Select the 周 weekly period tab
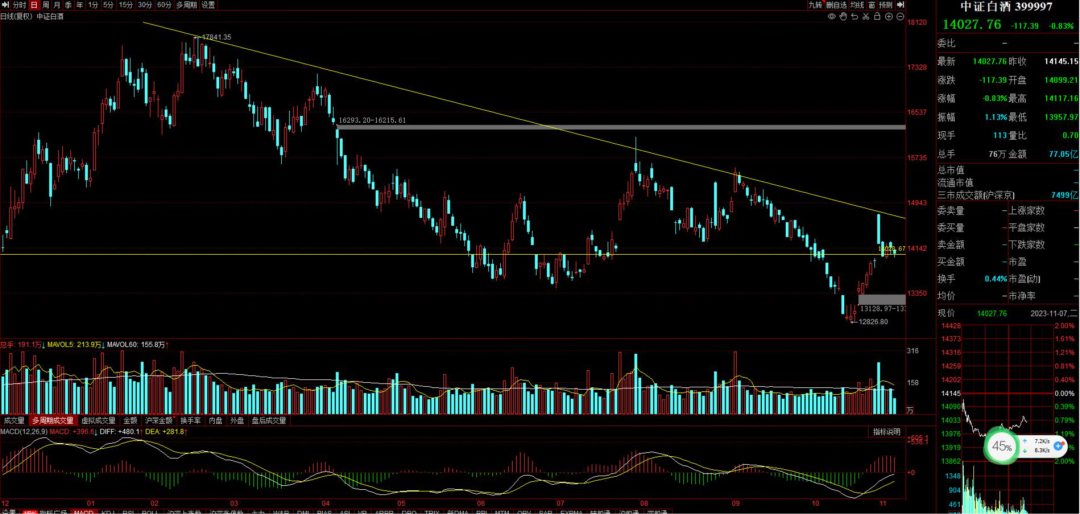Screen dimensions: 1080x514 coord(45,5)
